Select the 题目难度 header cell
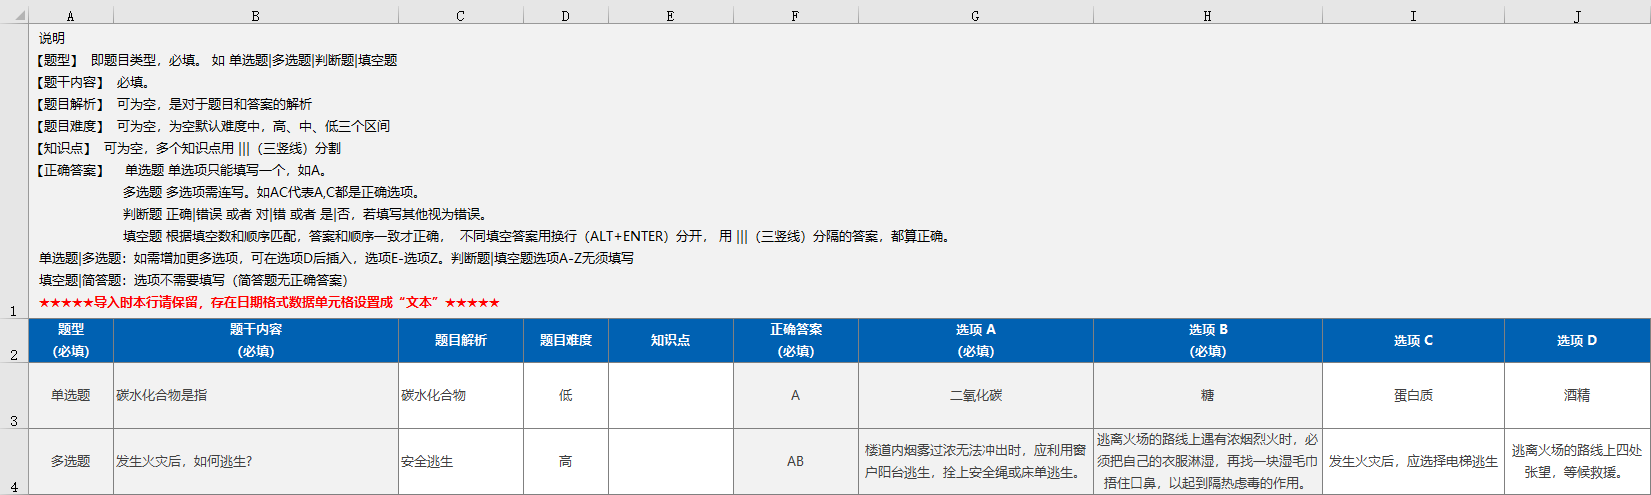This screenshot has width=1651, height=495. click(566, 340)
